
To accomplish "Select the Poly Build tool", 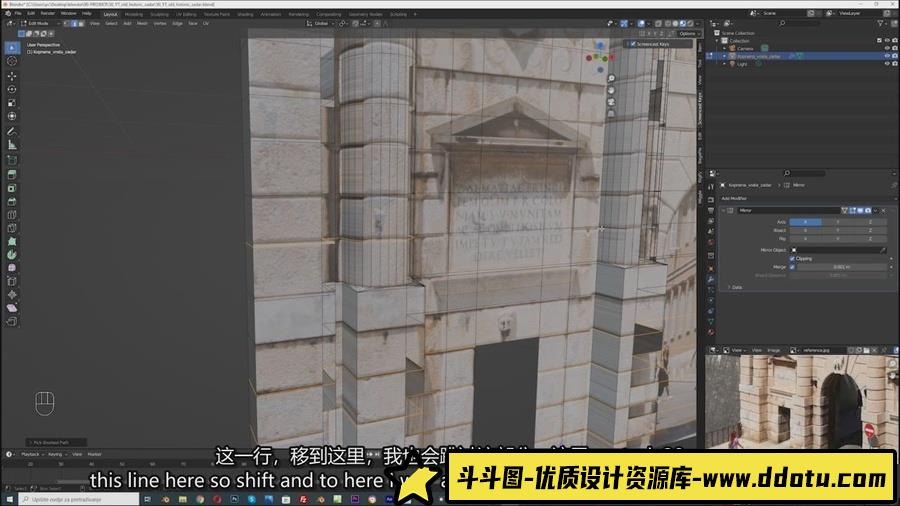I will [x=11, y=242].
